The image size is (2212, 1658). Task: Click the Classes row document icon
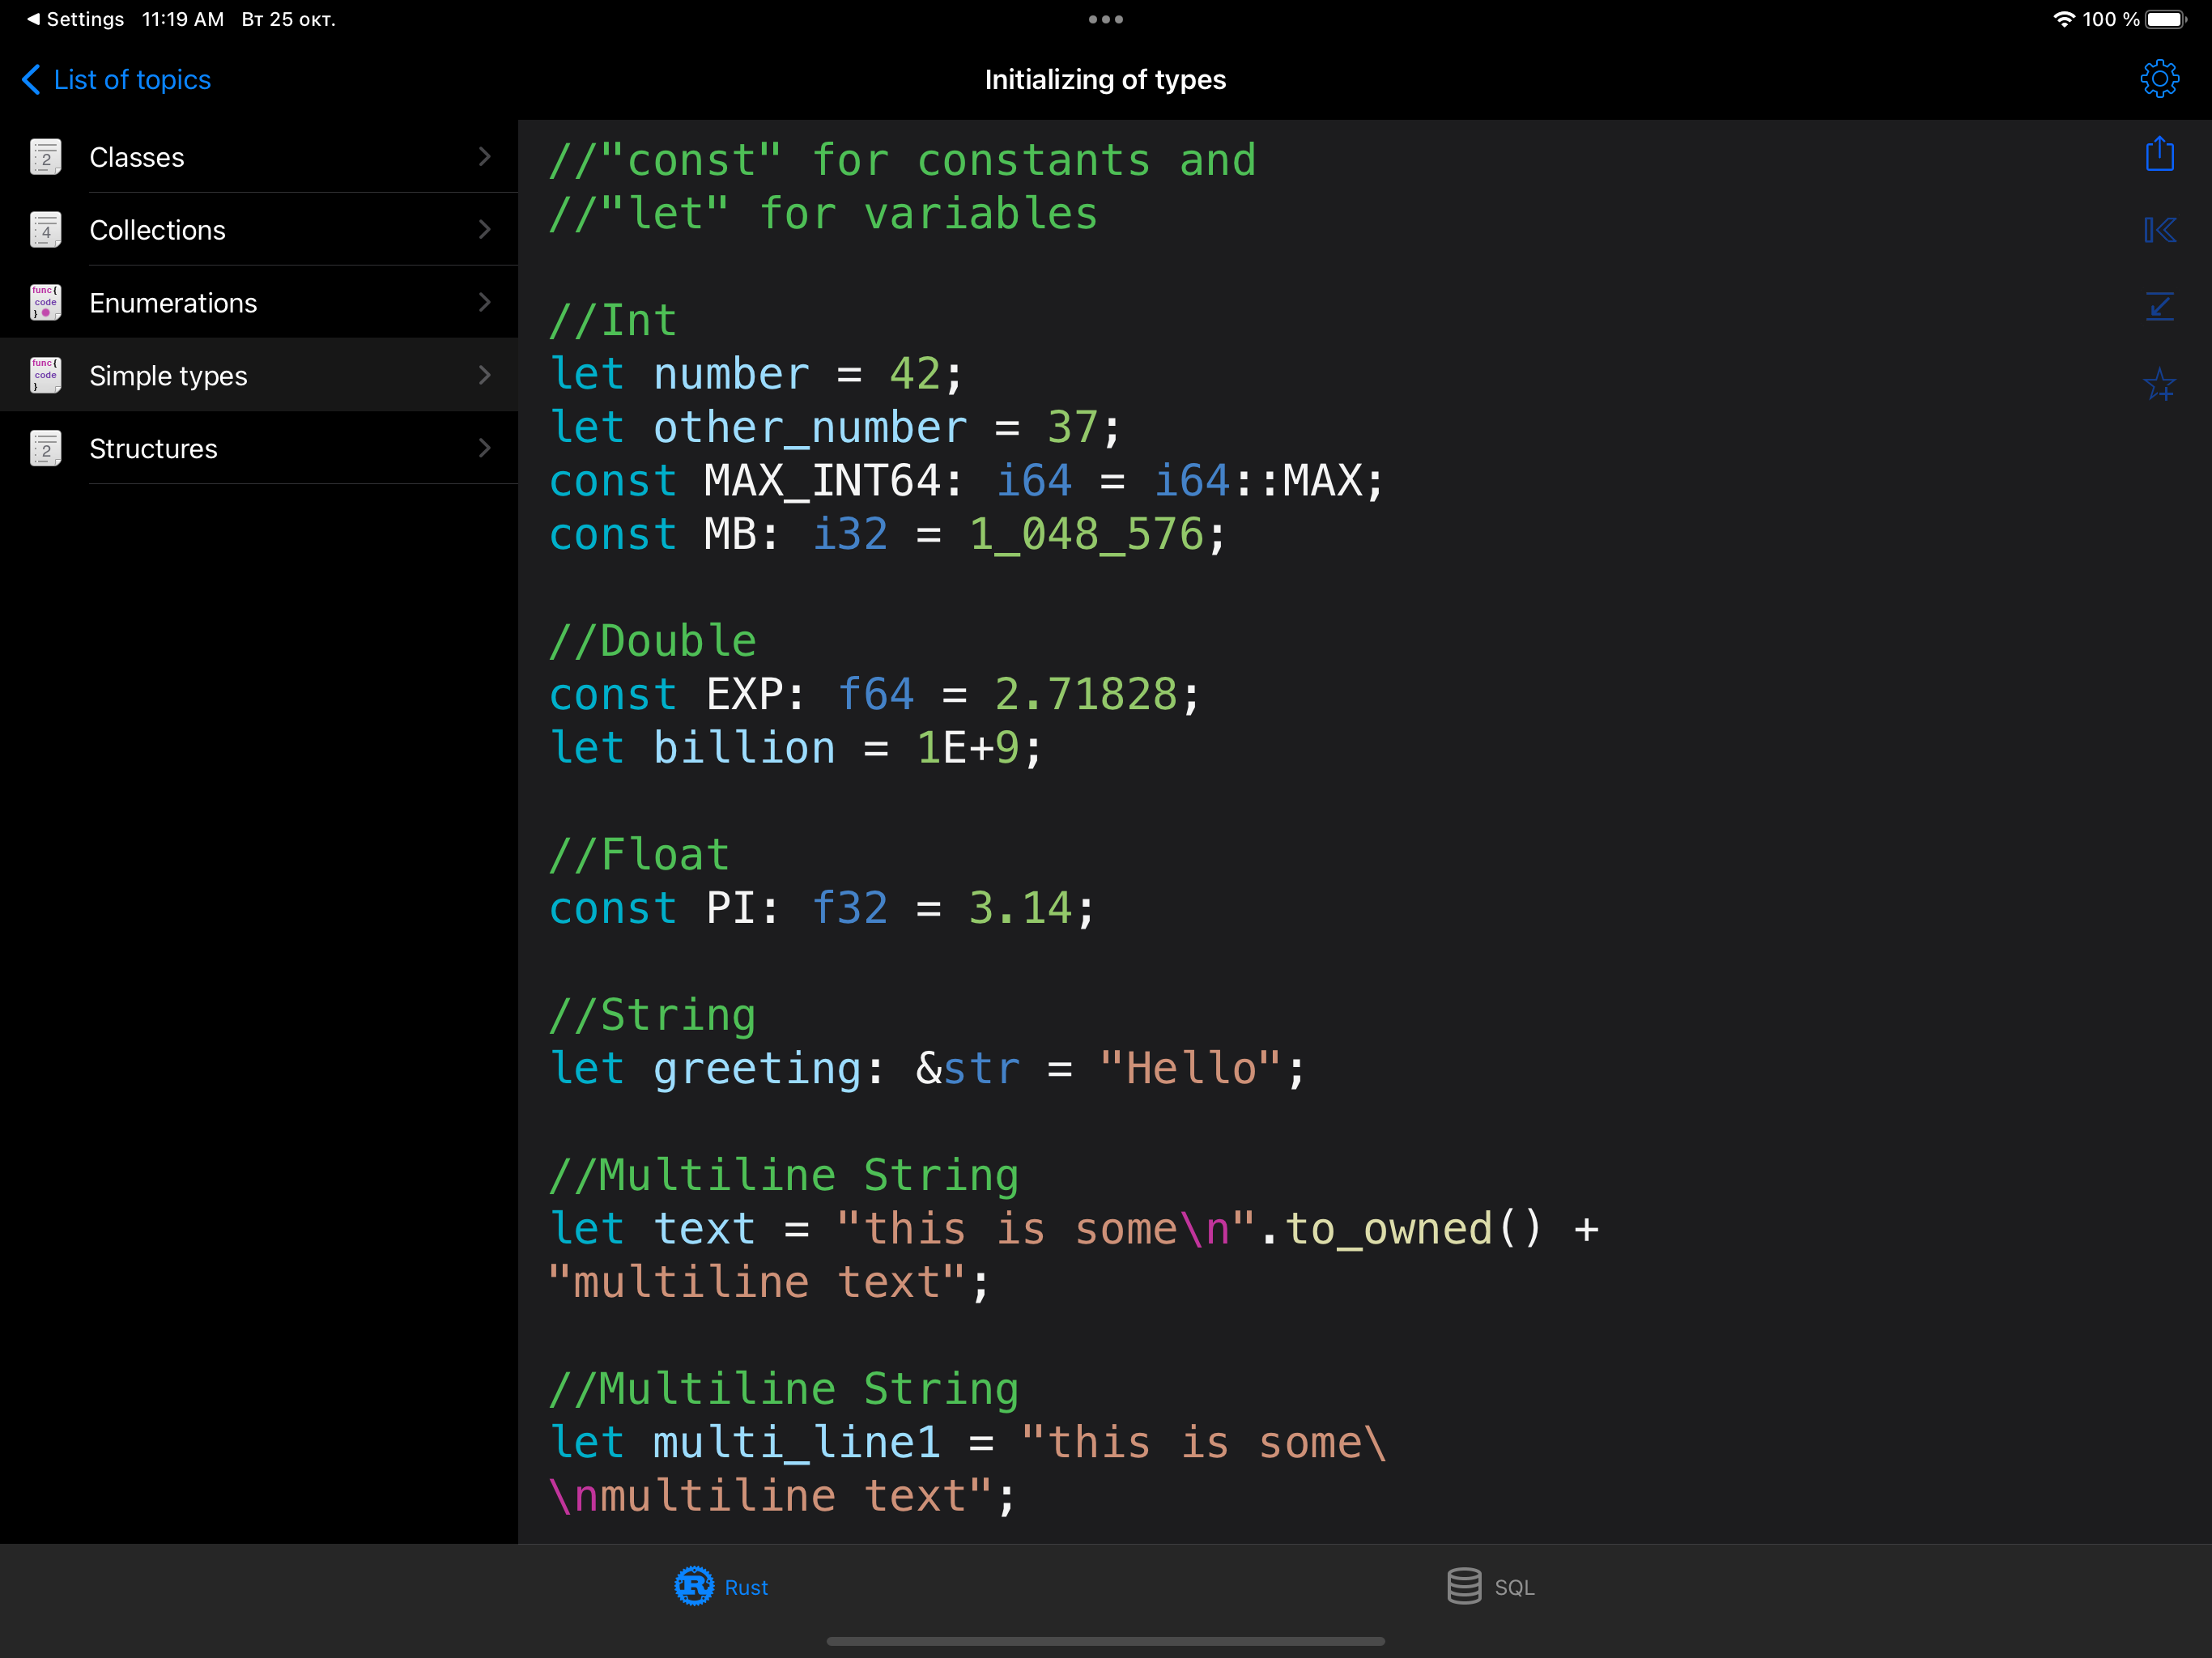pos(45,157)
